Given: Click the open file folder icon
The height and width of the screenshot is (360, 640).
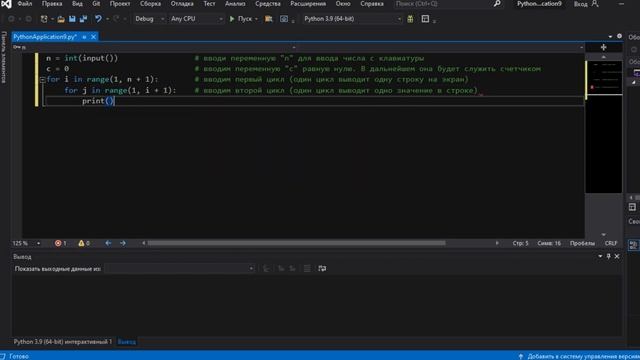Looking at the screenshot, I should pos(61,19).
